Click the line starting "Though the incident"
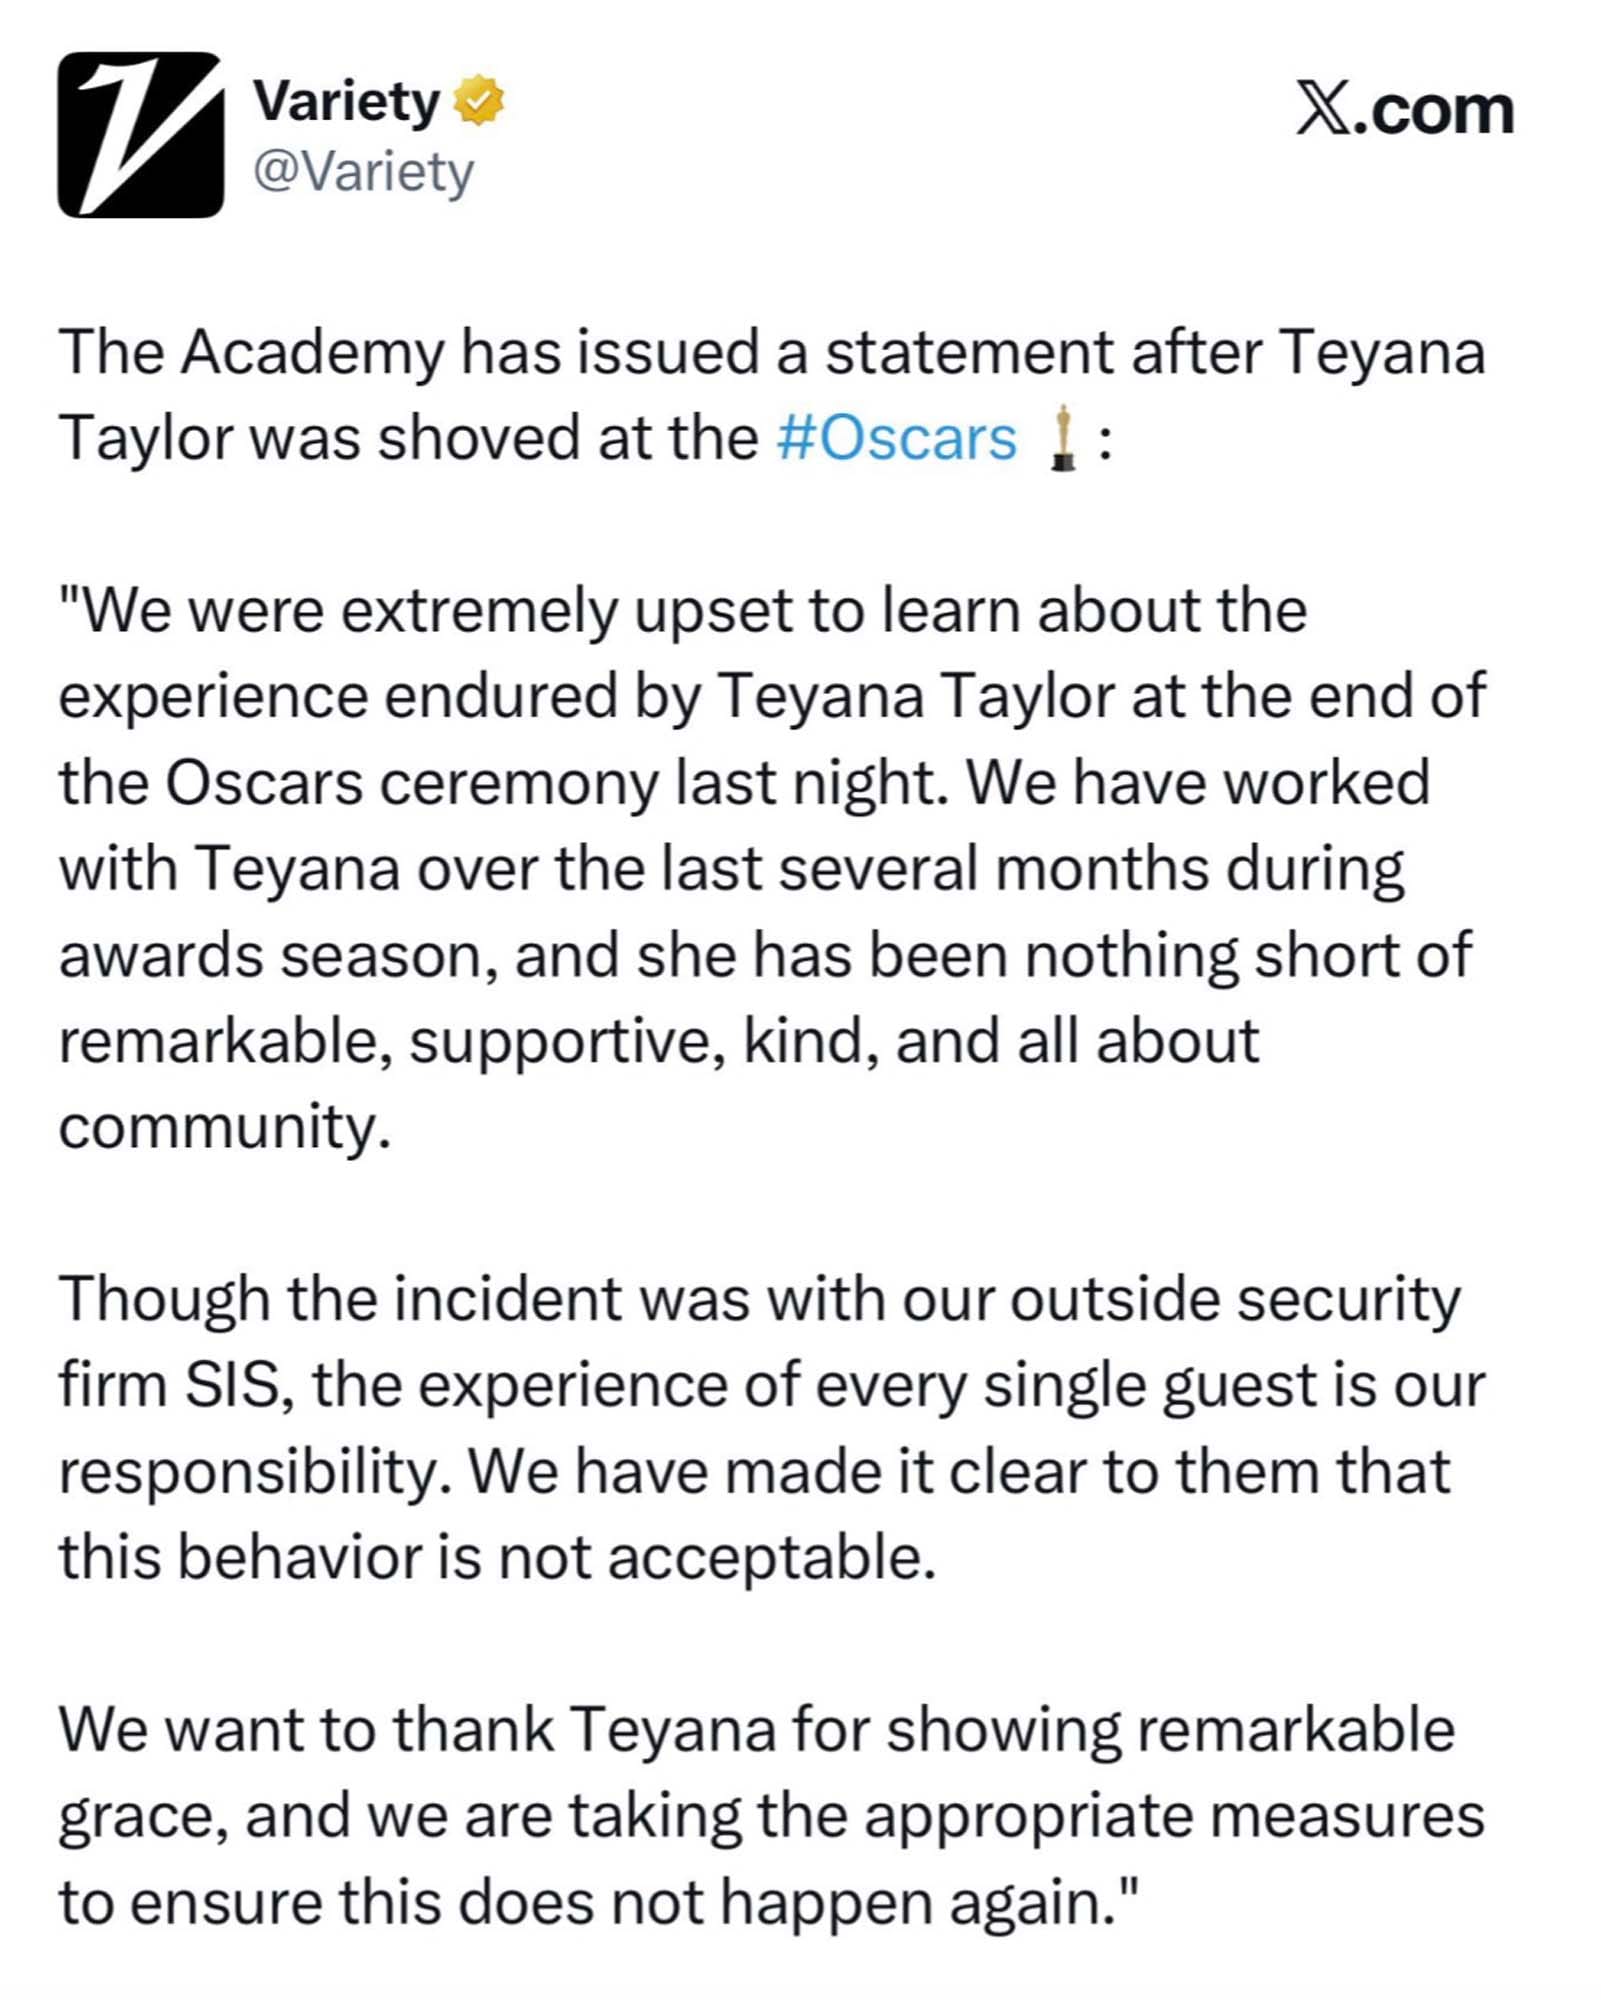Image resolution: width=1601 pixels, height=2000 pixels. (760, 1299)
